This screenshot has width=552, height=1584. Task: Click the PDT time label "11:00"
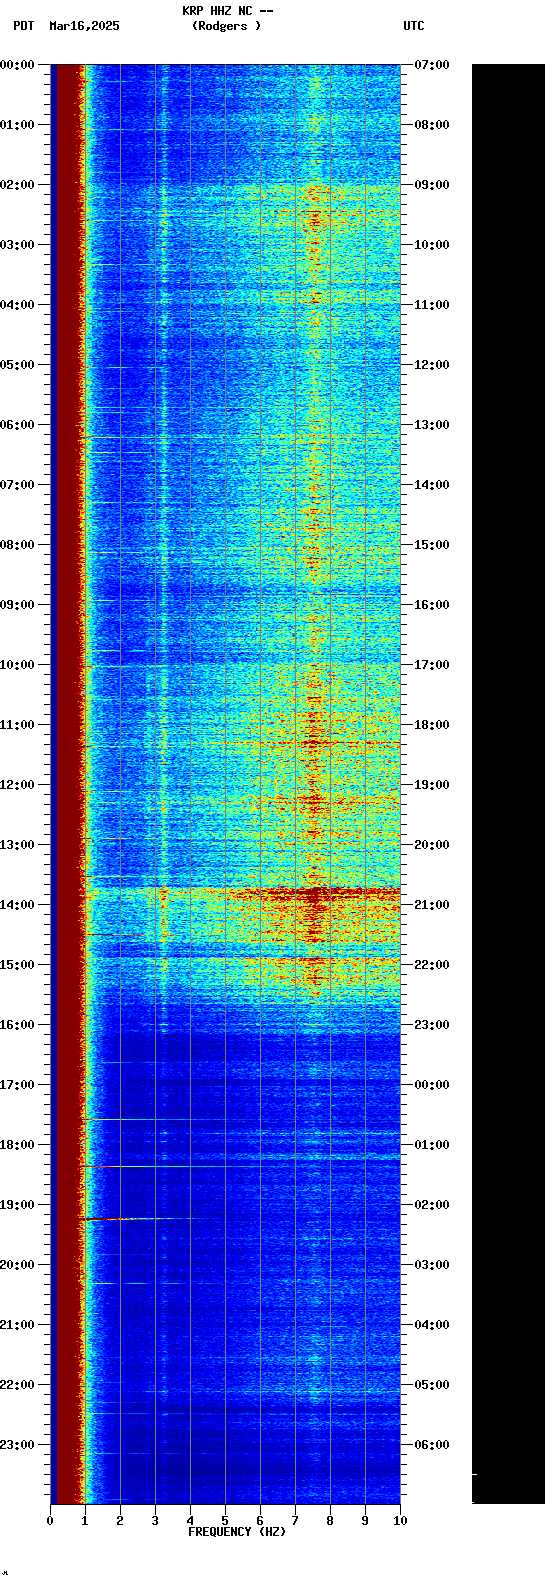(x=17, y=725)
